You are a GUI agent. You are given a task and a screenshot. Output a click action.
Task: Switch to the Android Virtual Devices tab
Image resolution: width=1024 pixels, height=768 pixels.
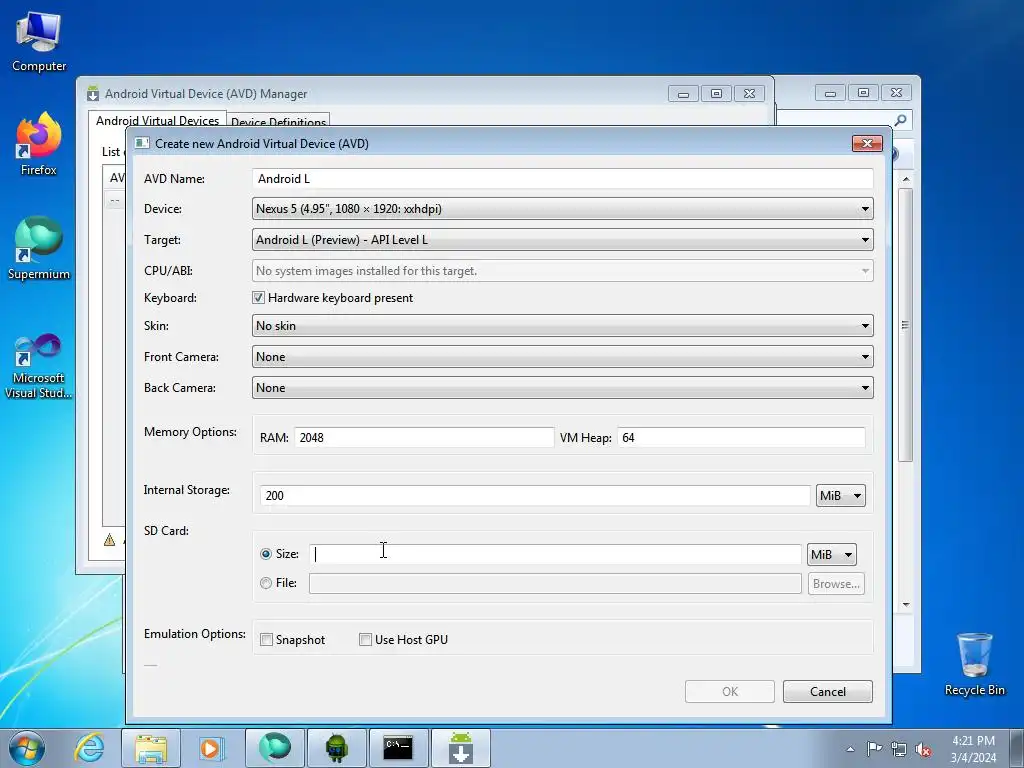click(x=157, y=121)
